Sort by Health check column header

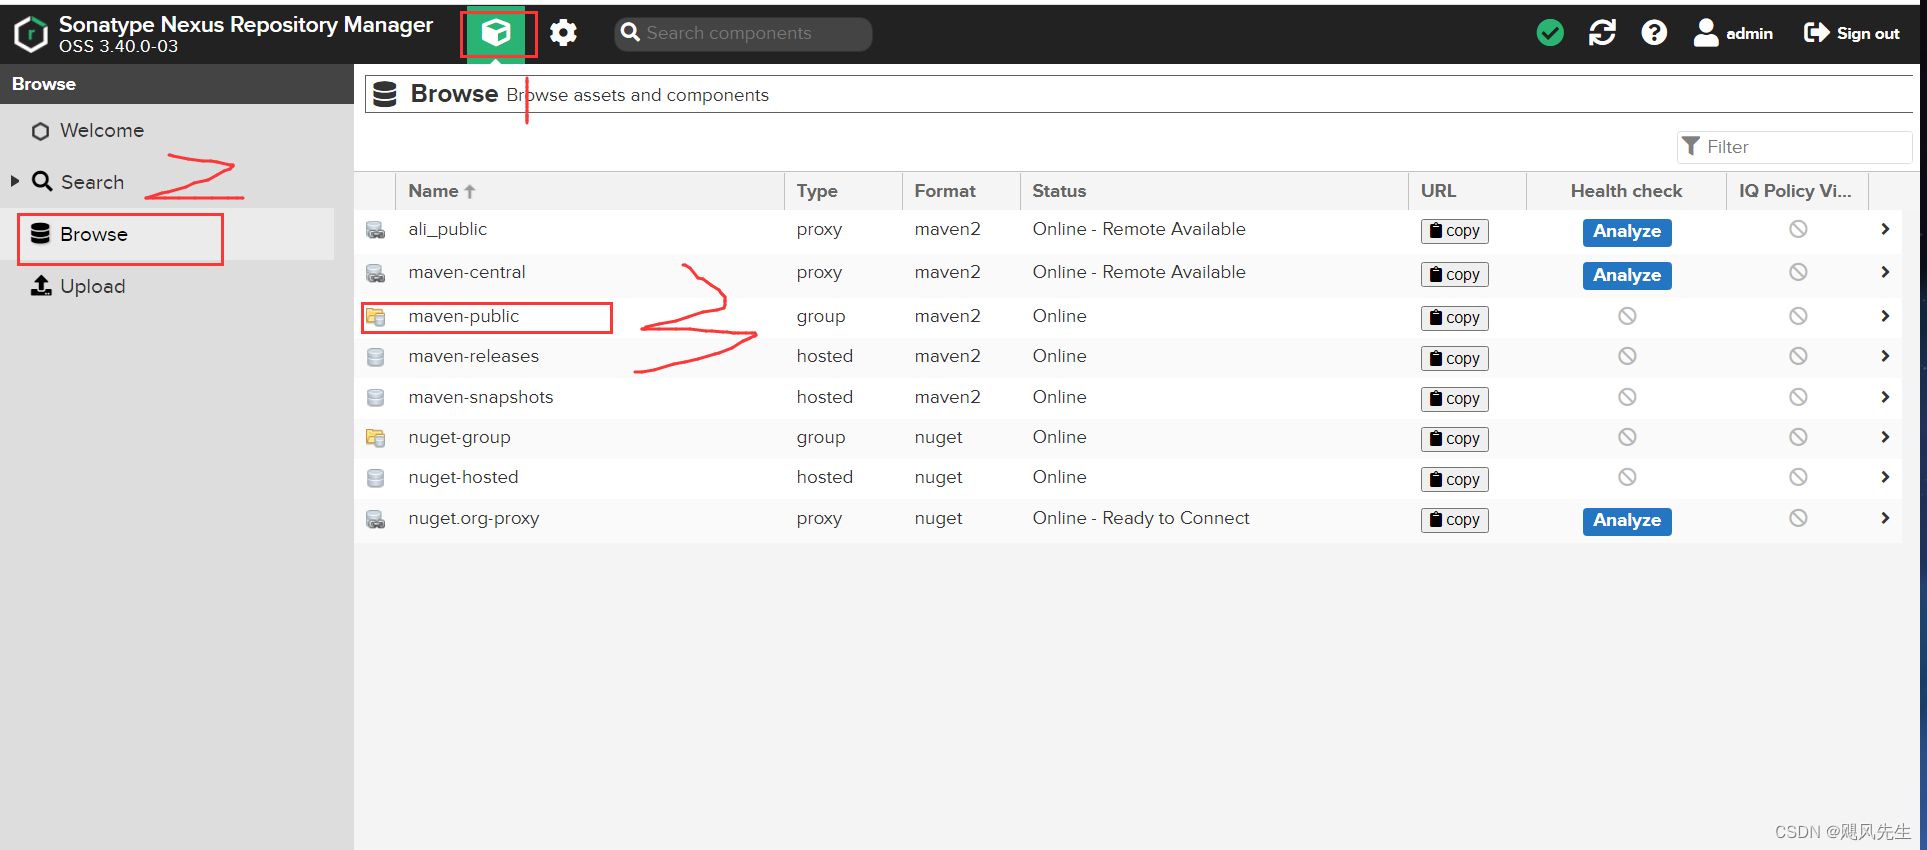[x=1627, y=191]
